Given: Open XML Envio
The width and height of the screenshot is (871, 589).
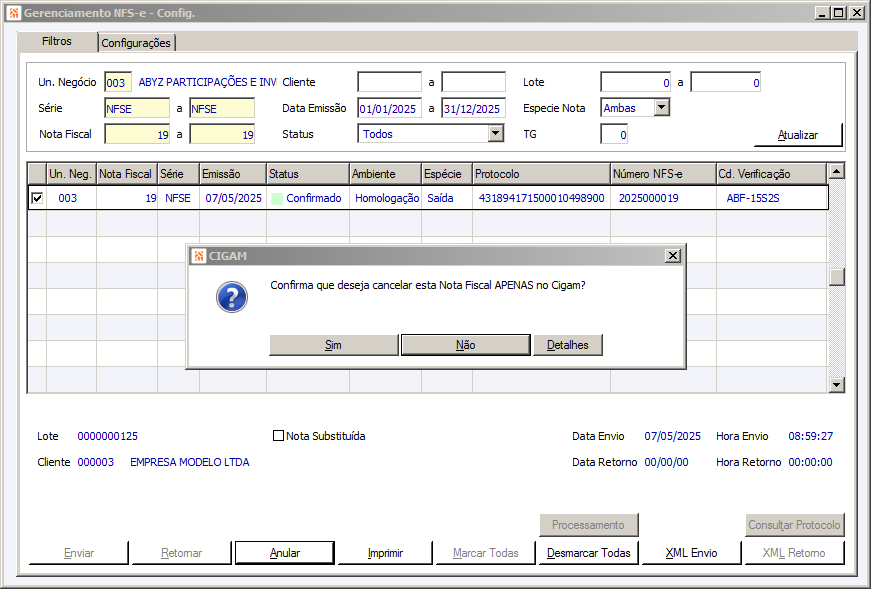Looking at the screenshot, I should [692, 553].
